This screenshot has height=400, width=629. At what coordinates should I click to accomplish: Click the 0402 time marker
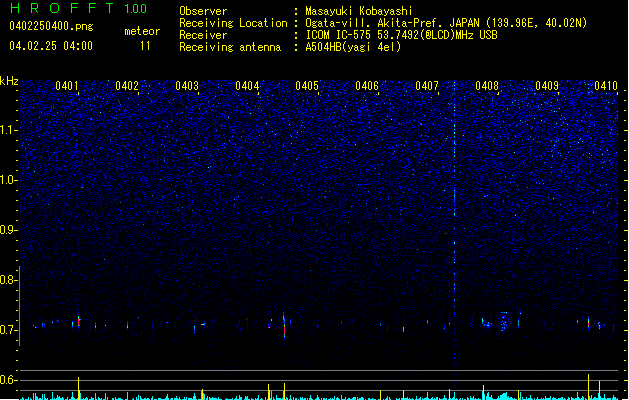click(127, 86)
